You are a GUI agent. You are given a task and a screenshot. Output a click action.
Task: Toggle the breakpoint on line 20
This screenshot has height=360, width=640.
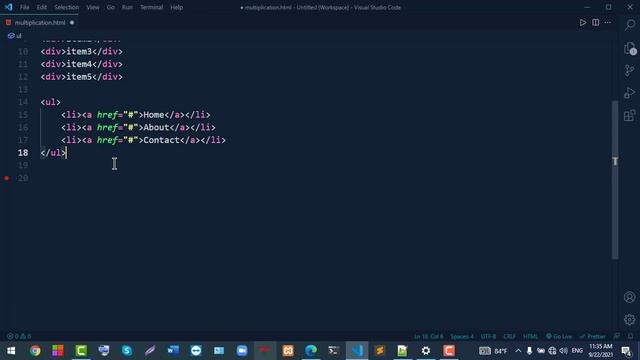(x=7, y=178)
